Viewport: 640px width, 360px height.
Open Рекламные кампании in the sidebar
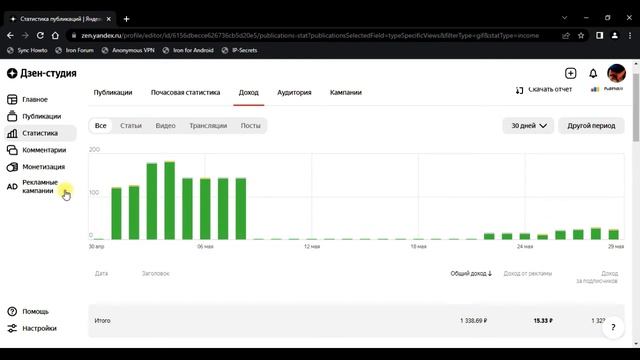click(x=33, y=187)
